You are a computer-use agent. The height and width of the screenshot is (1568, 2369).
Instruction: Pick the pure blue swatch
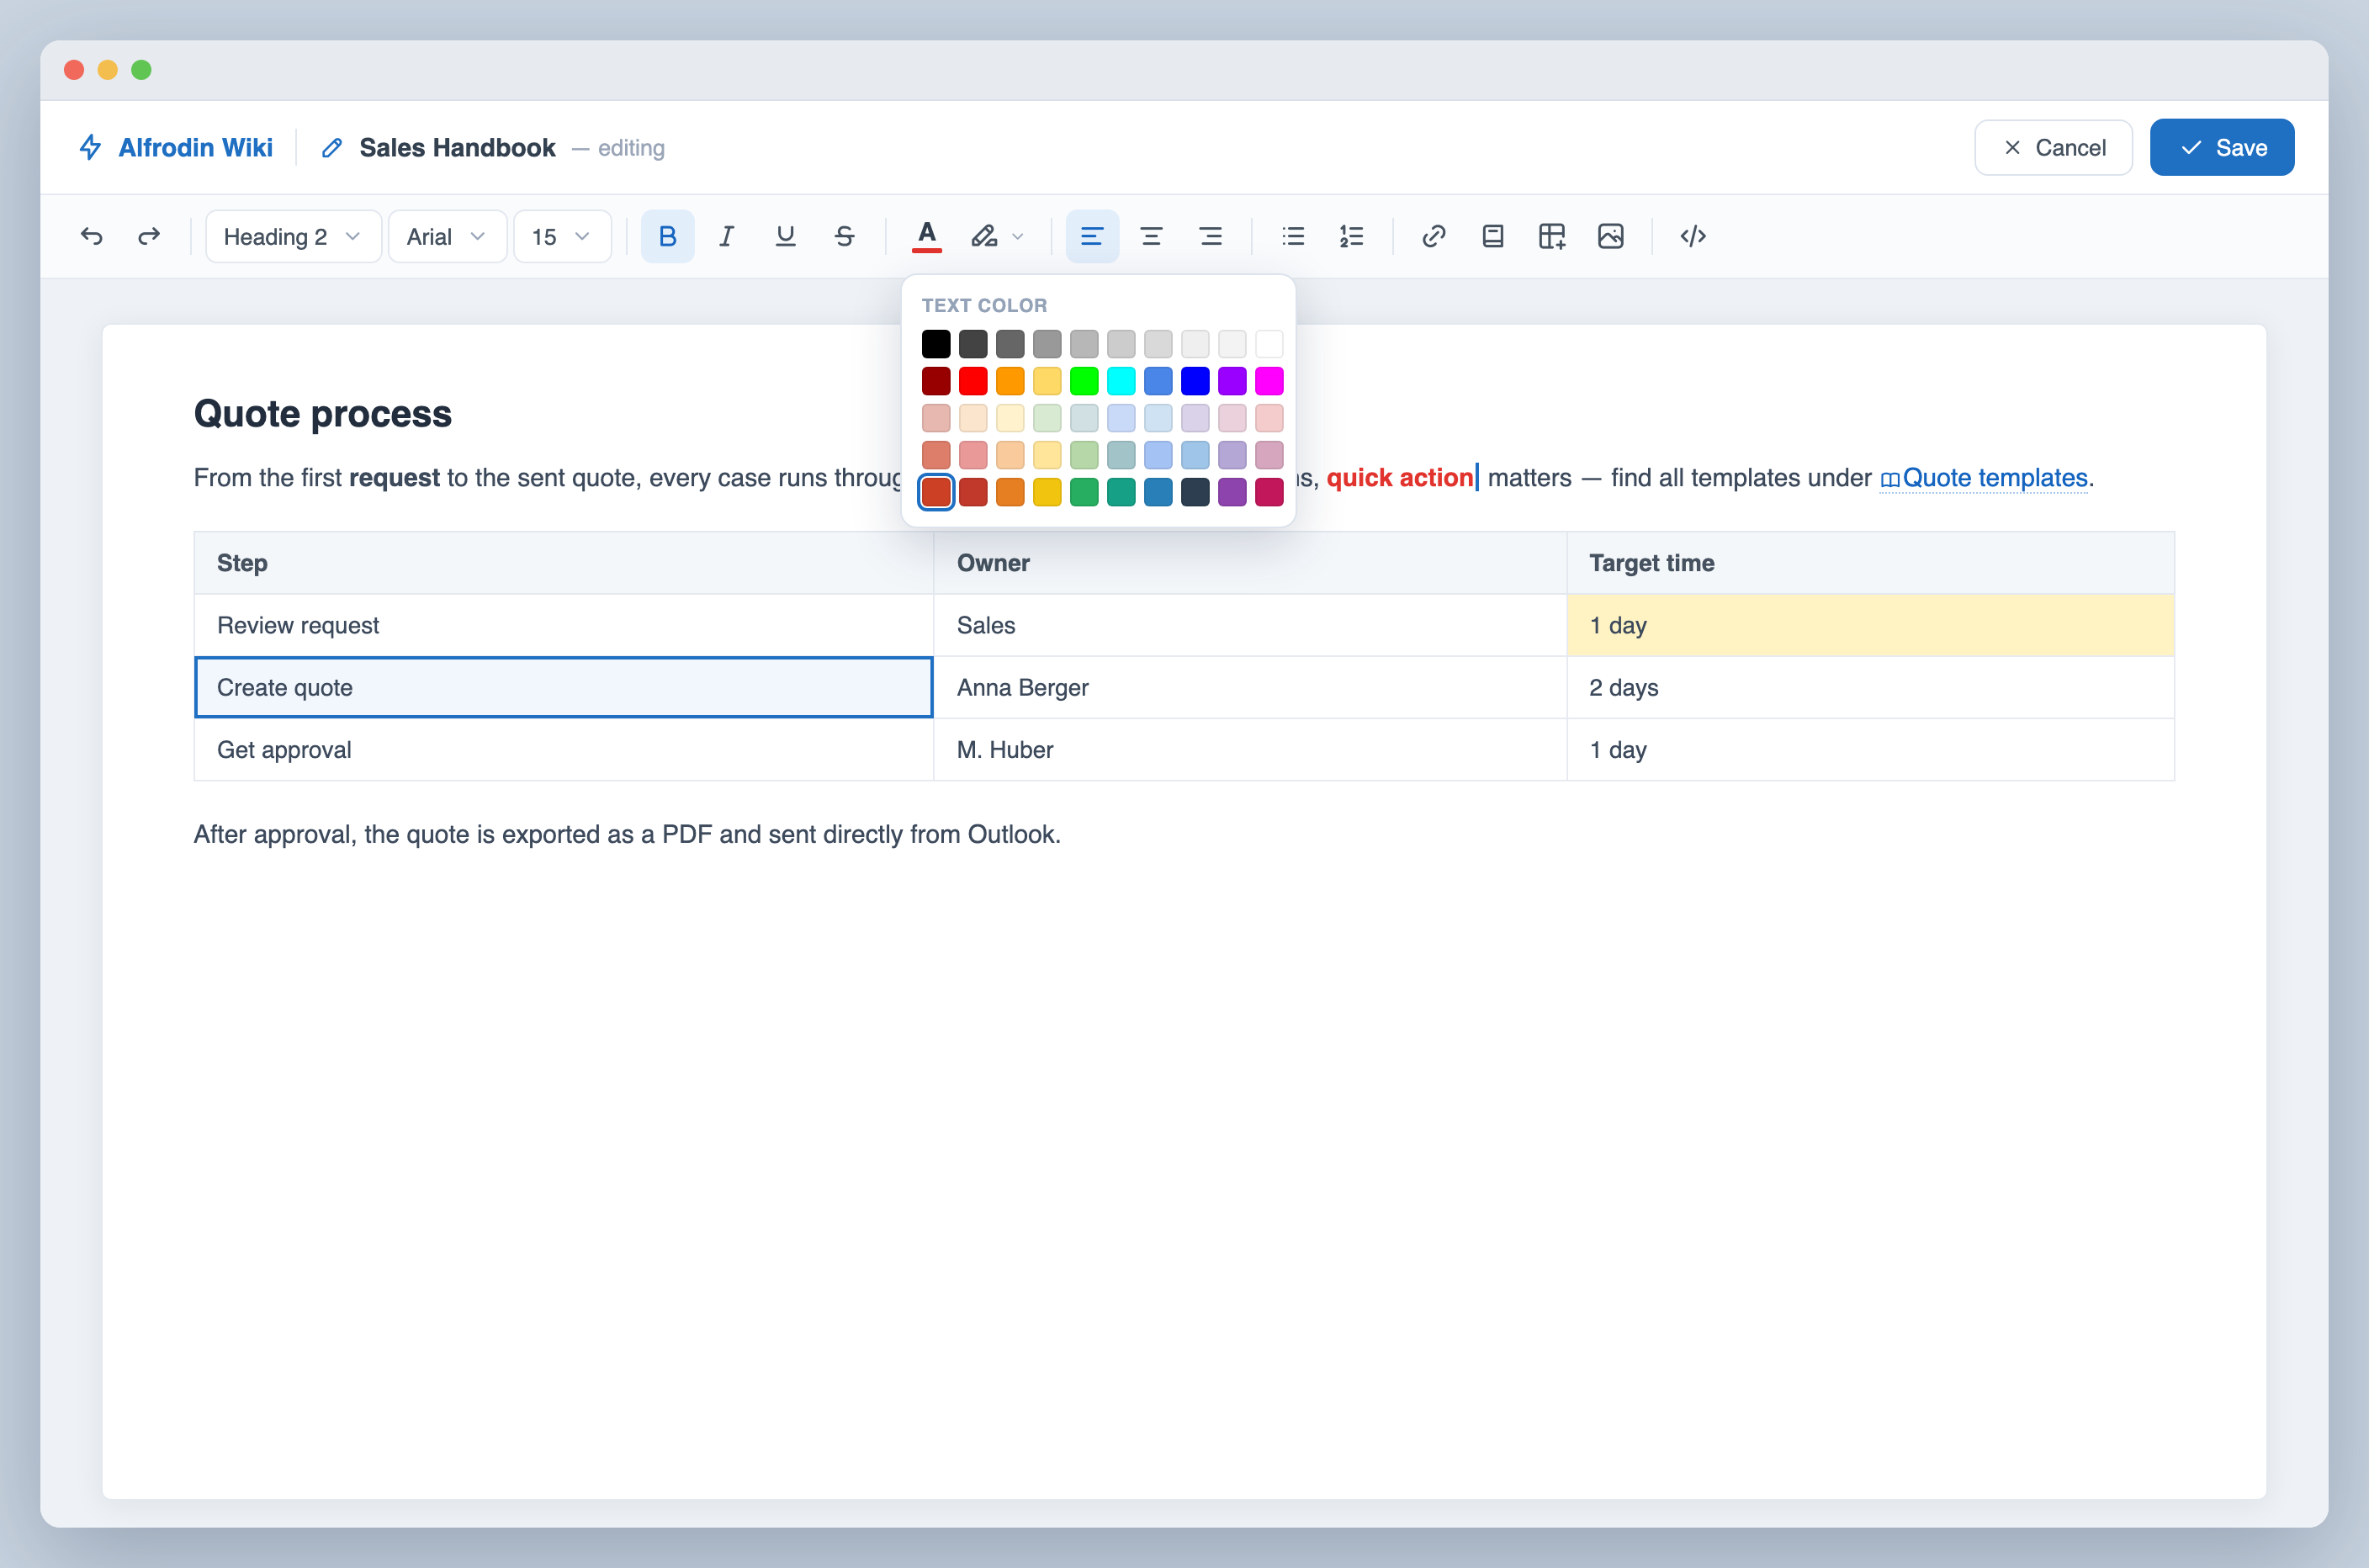coord(1195,381)
